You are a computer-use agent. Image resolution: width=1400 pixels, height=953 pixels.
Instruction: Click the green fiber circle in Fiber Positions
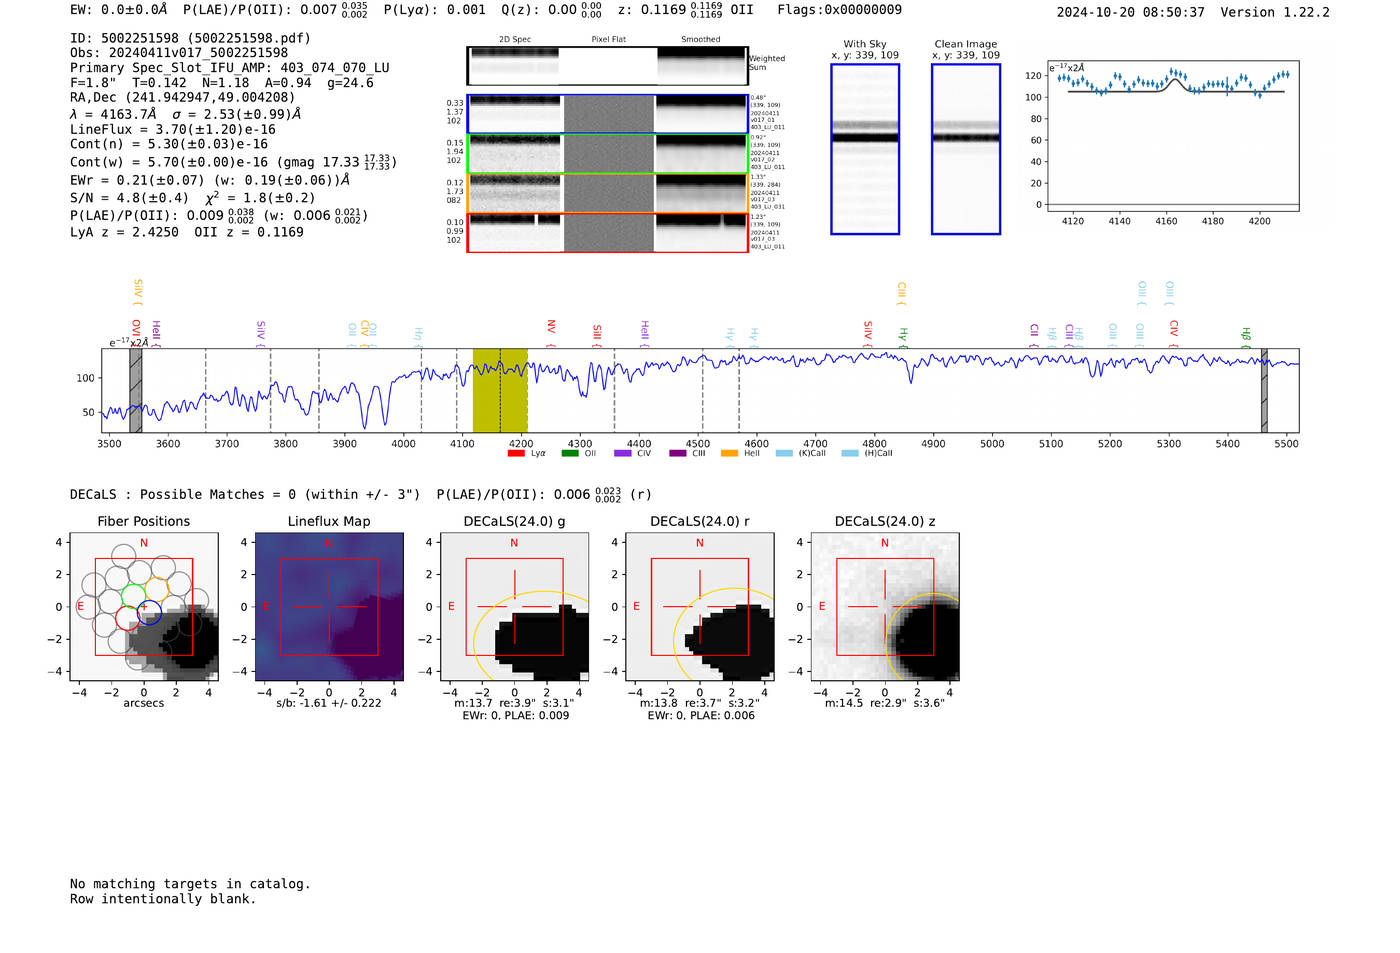(134, 597)
